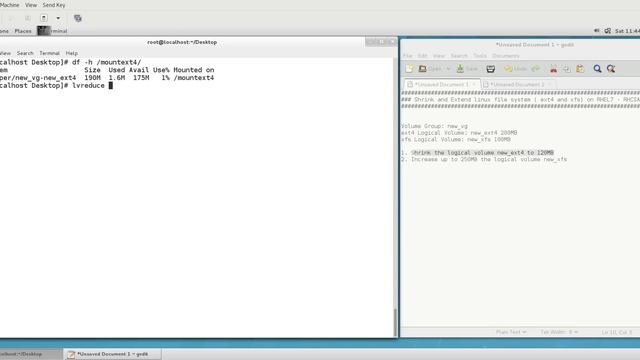Click the VM pause icon

tap(28, 18)
